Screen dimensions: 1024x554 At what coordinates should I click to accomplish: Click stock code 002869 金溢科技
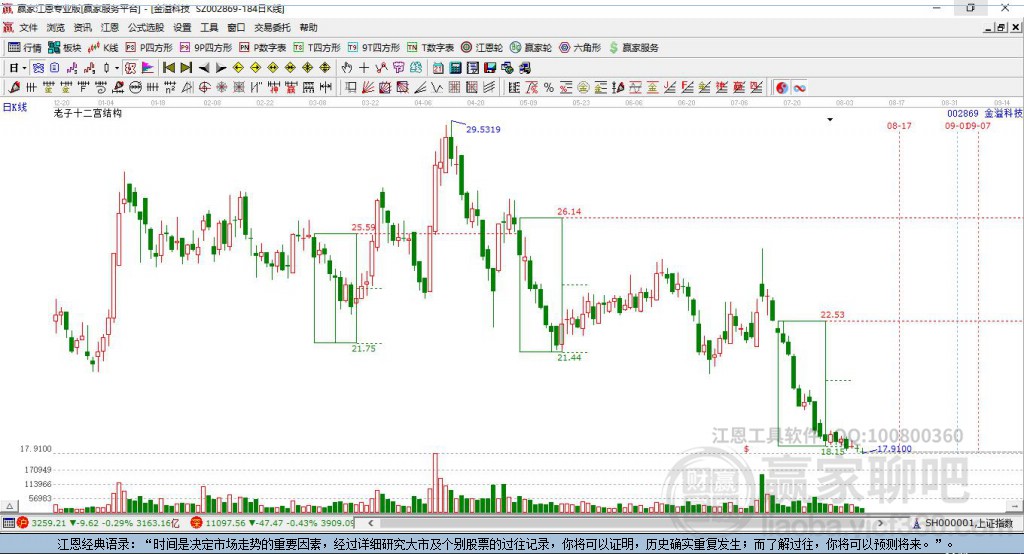tap(985, 114)
